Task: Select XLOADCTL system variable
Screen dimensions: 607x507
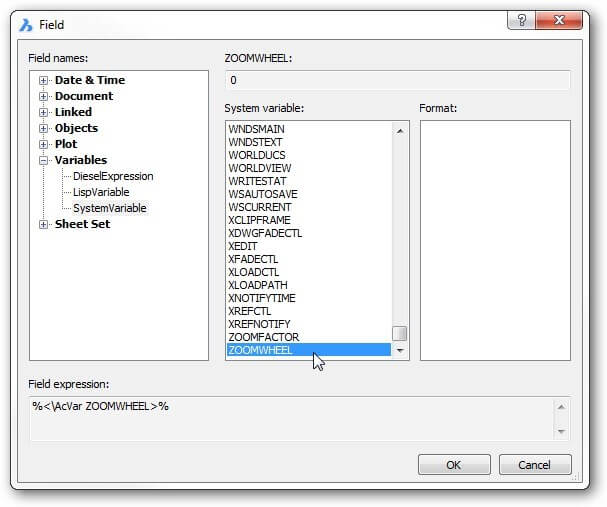Action: click(x=309, y=272)
